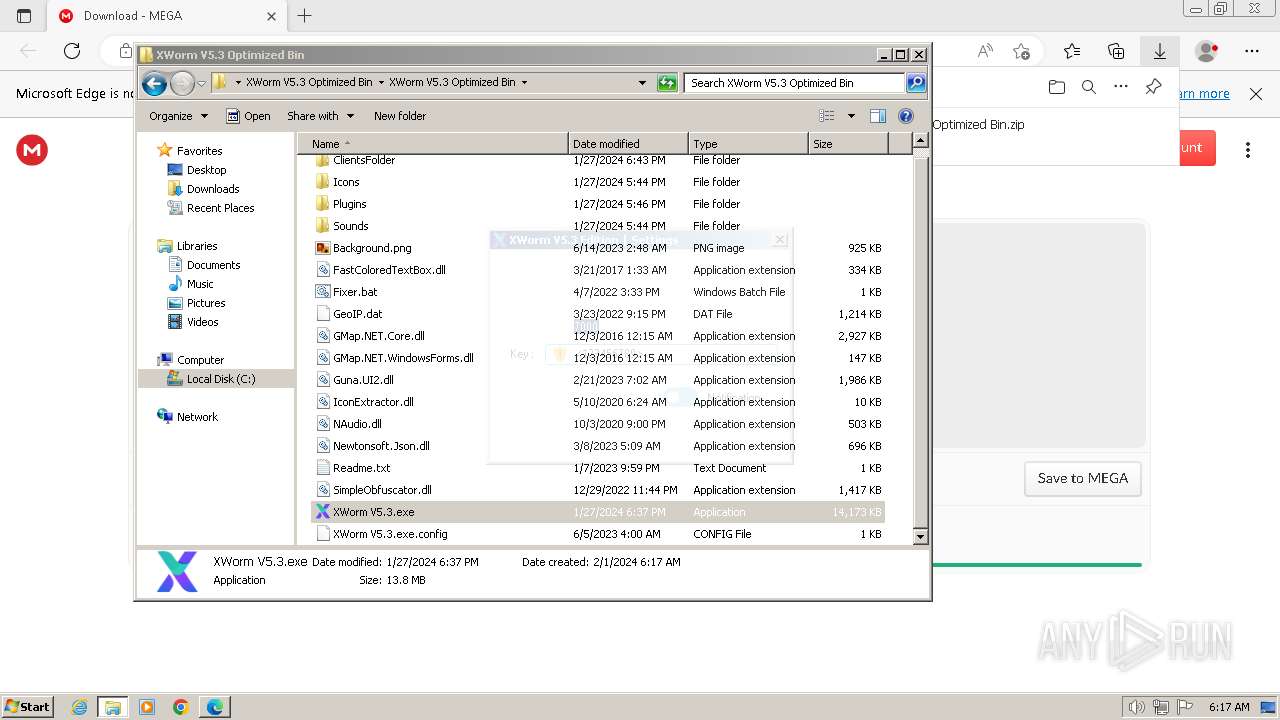Click the Search XWorm V5.3 Optimized Bin field
The image size is (1280, 720).
click(796, 83)
